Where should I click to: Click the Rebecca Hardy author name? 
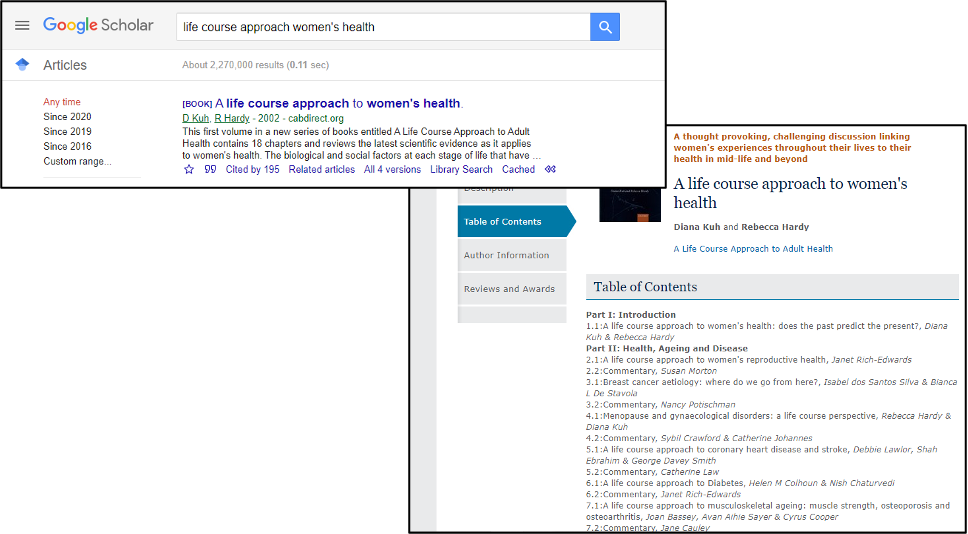pos(775,227)
